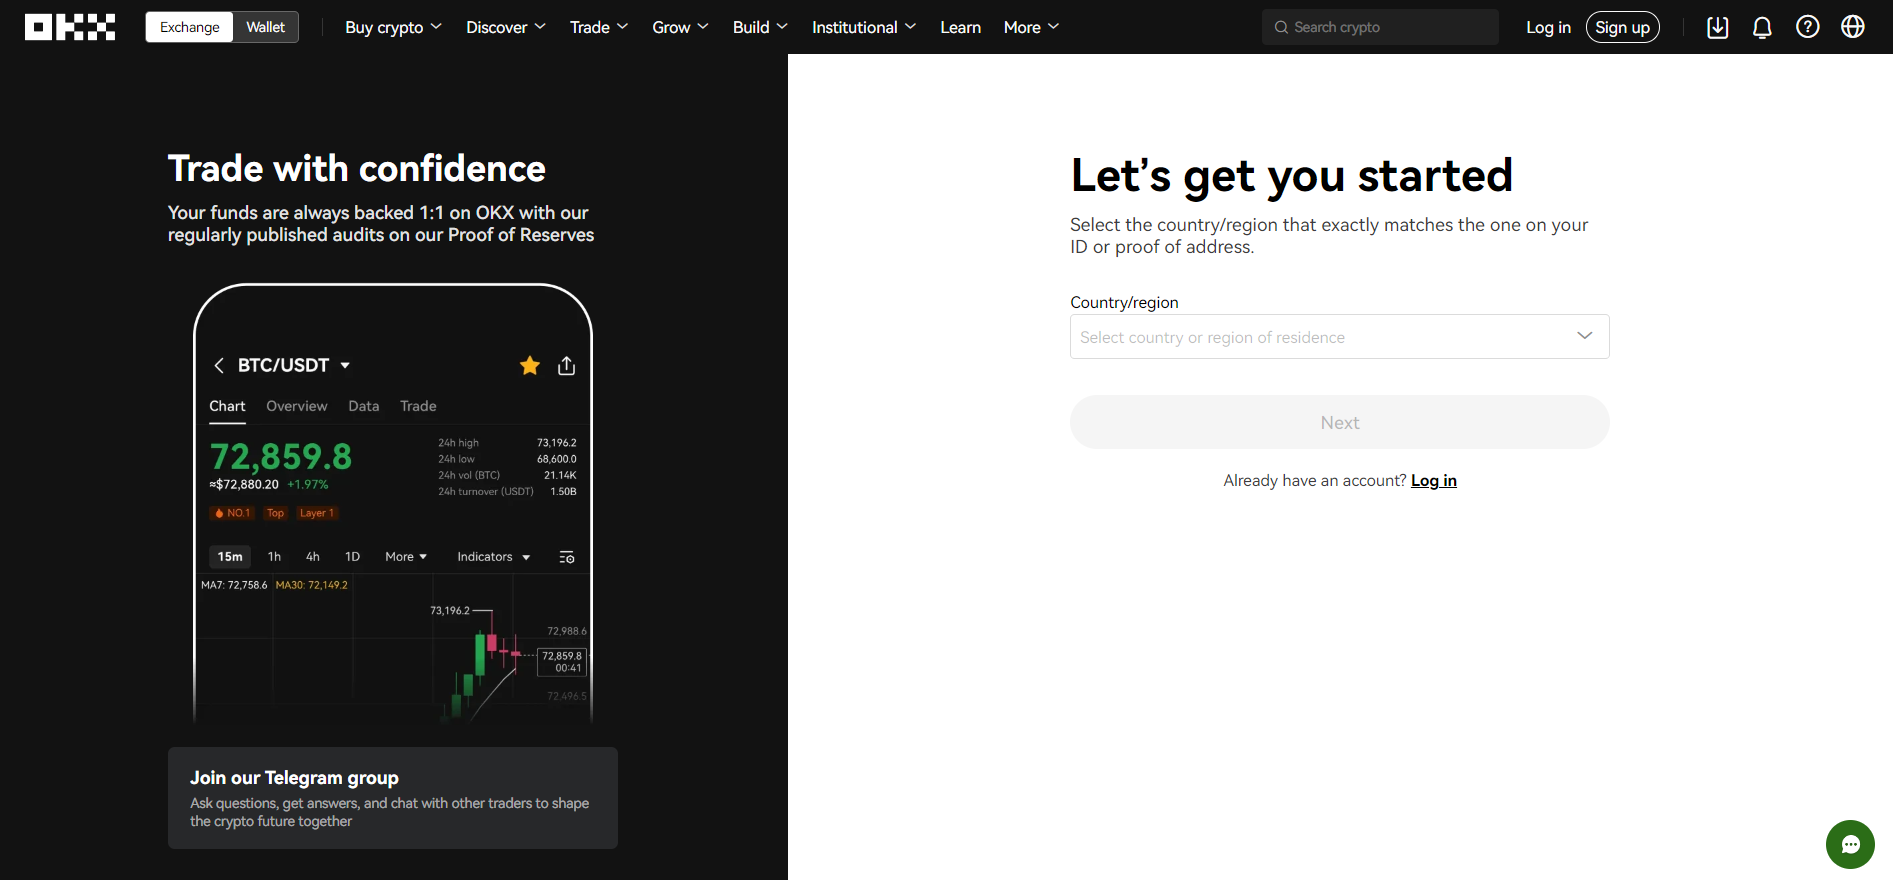Switch to Wallet mode
Viewport: 1893px width, 880px height.
tap(265, 27)
